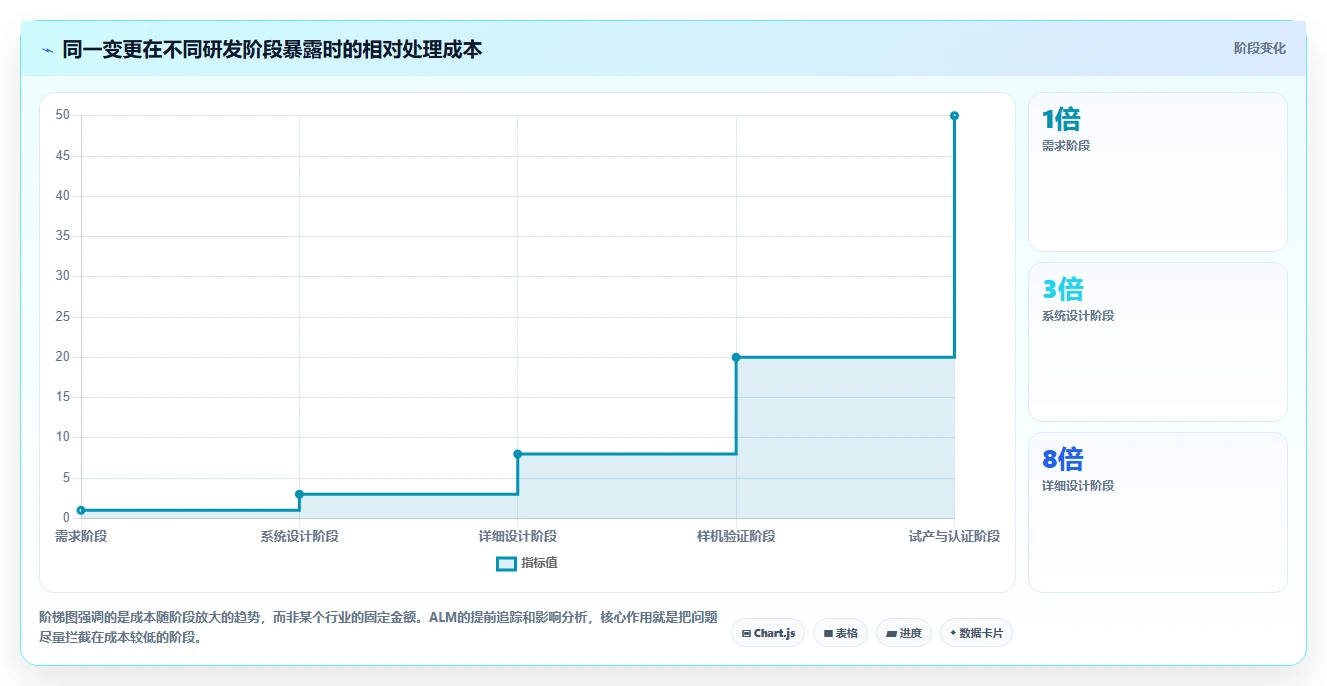This screenshot has width=1327, height=686.
Task: Click the chart title 同一变更在不同研发阶段暴露时的相对处理成本
Action: [x=272, y=49]
